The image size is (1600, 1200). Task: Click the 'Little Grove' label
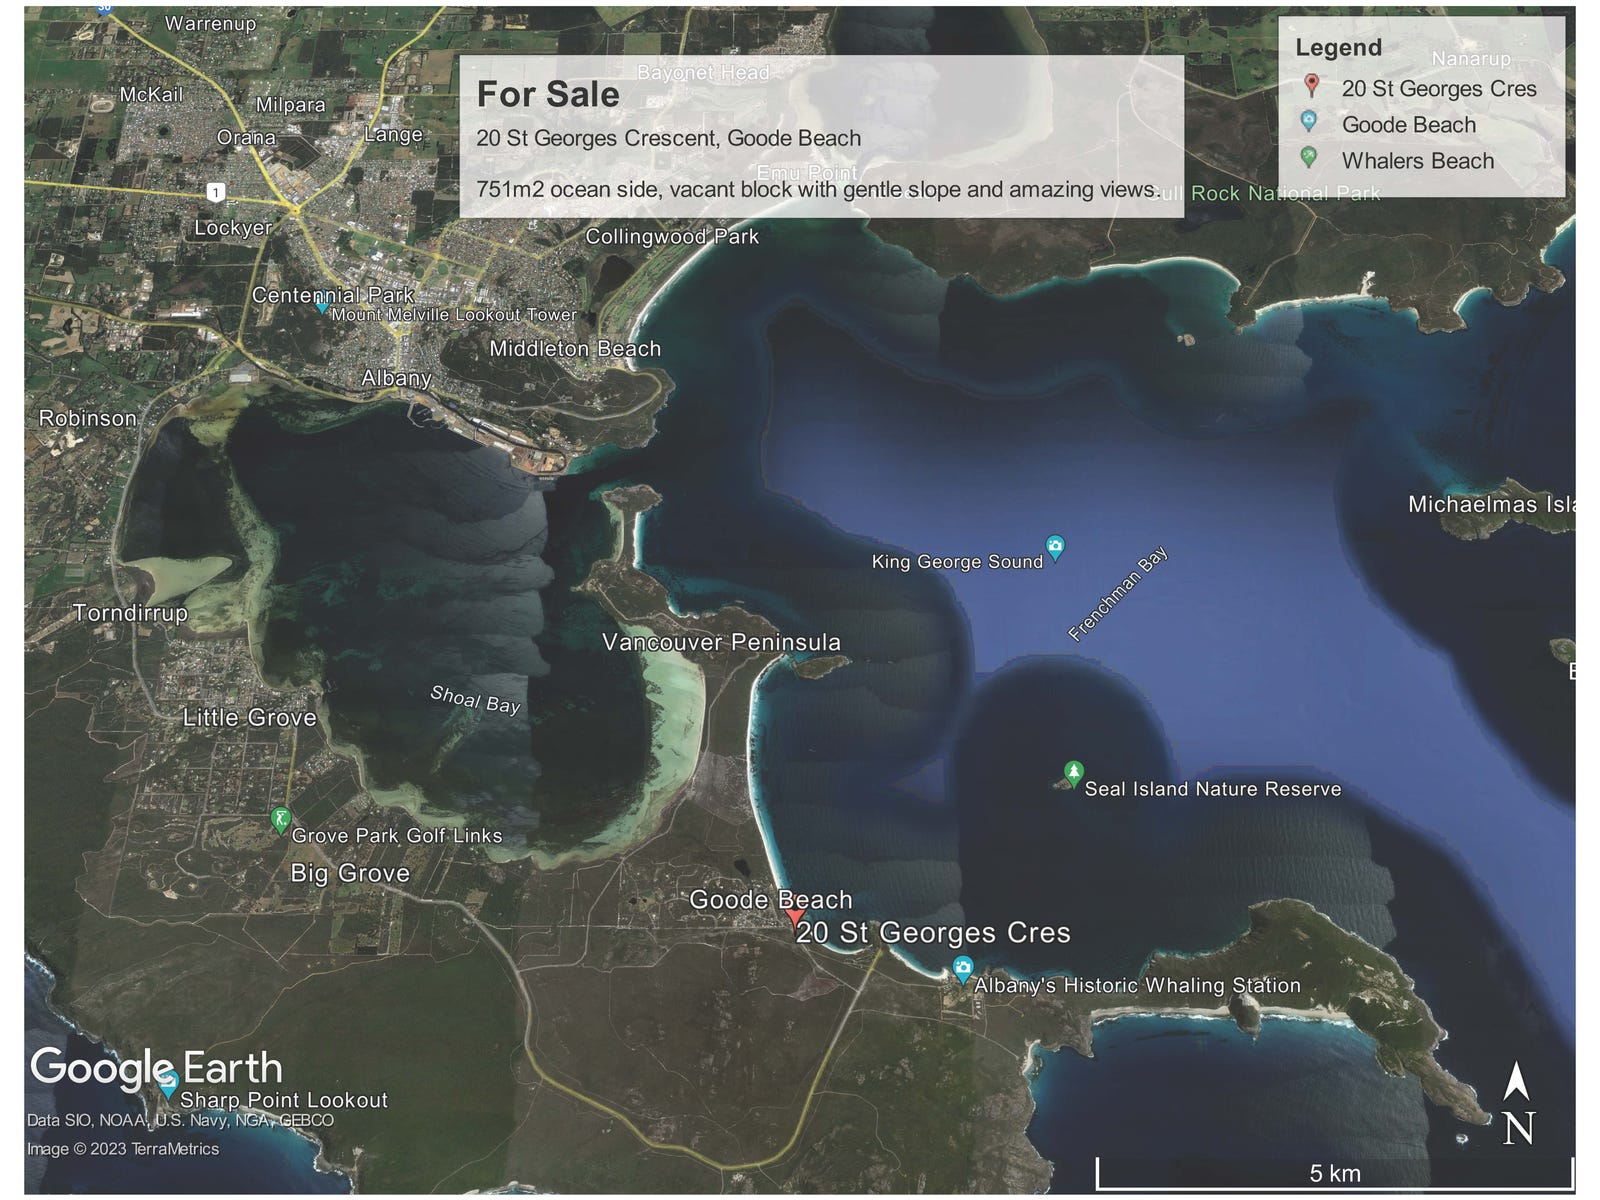click(x=249, y=717)
